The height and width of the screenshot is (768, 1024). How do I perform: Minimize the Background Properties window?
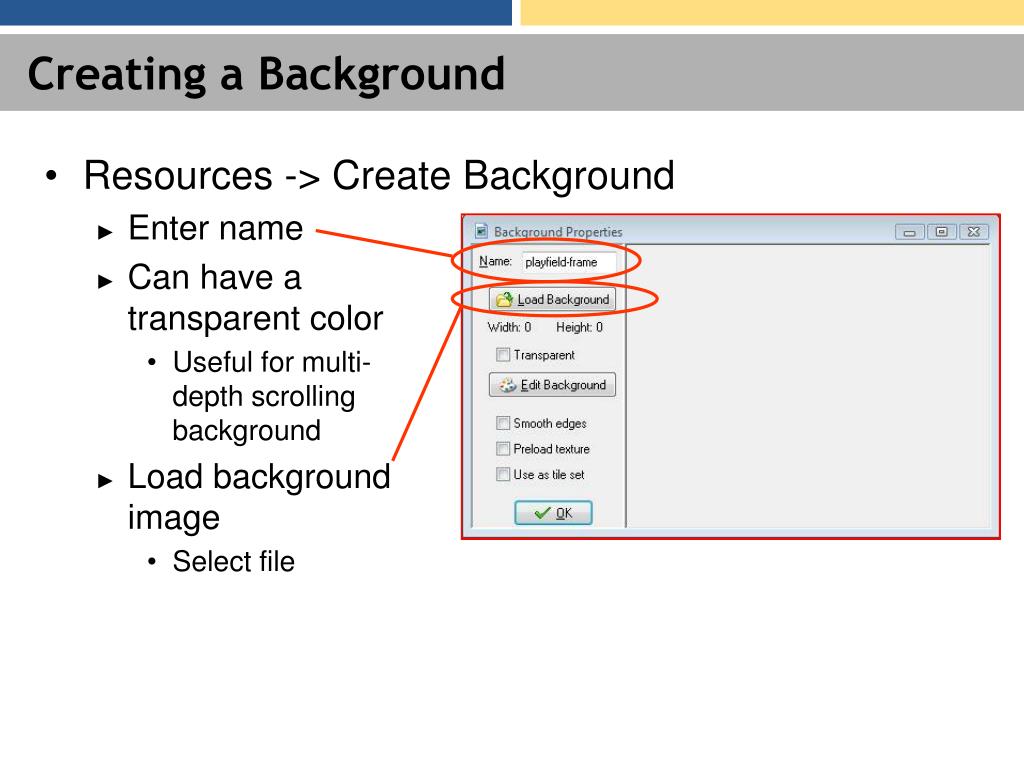click(909, 232)
